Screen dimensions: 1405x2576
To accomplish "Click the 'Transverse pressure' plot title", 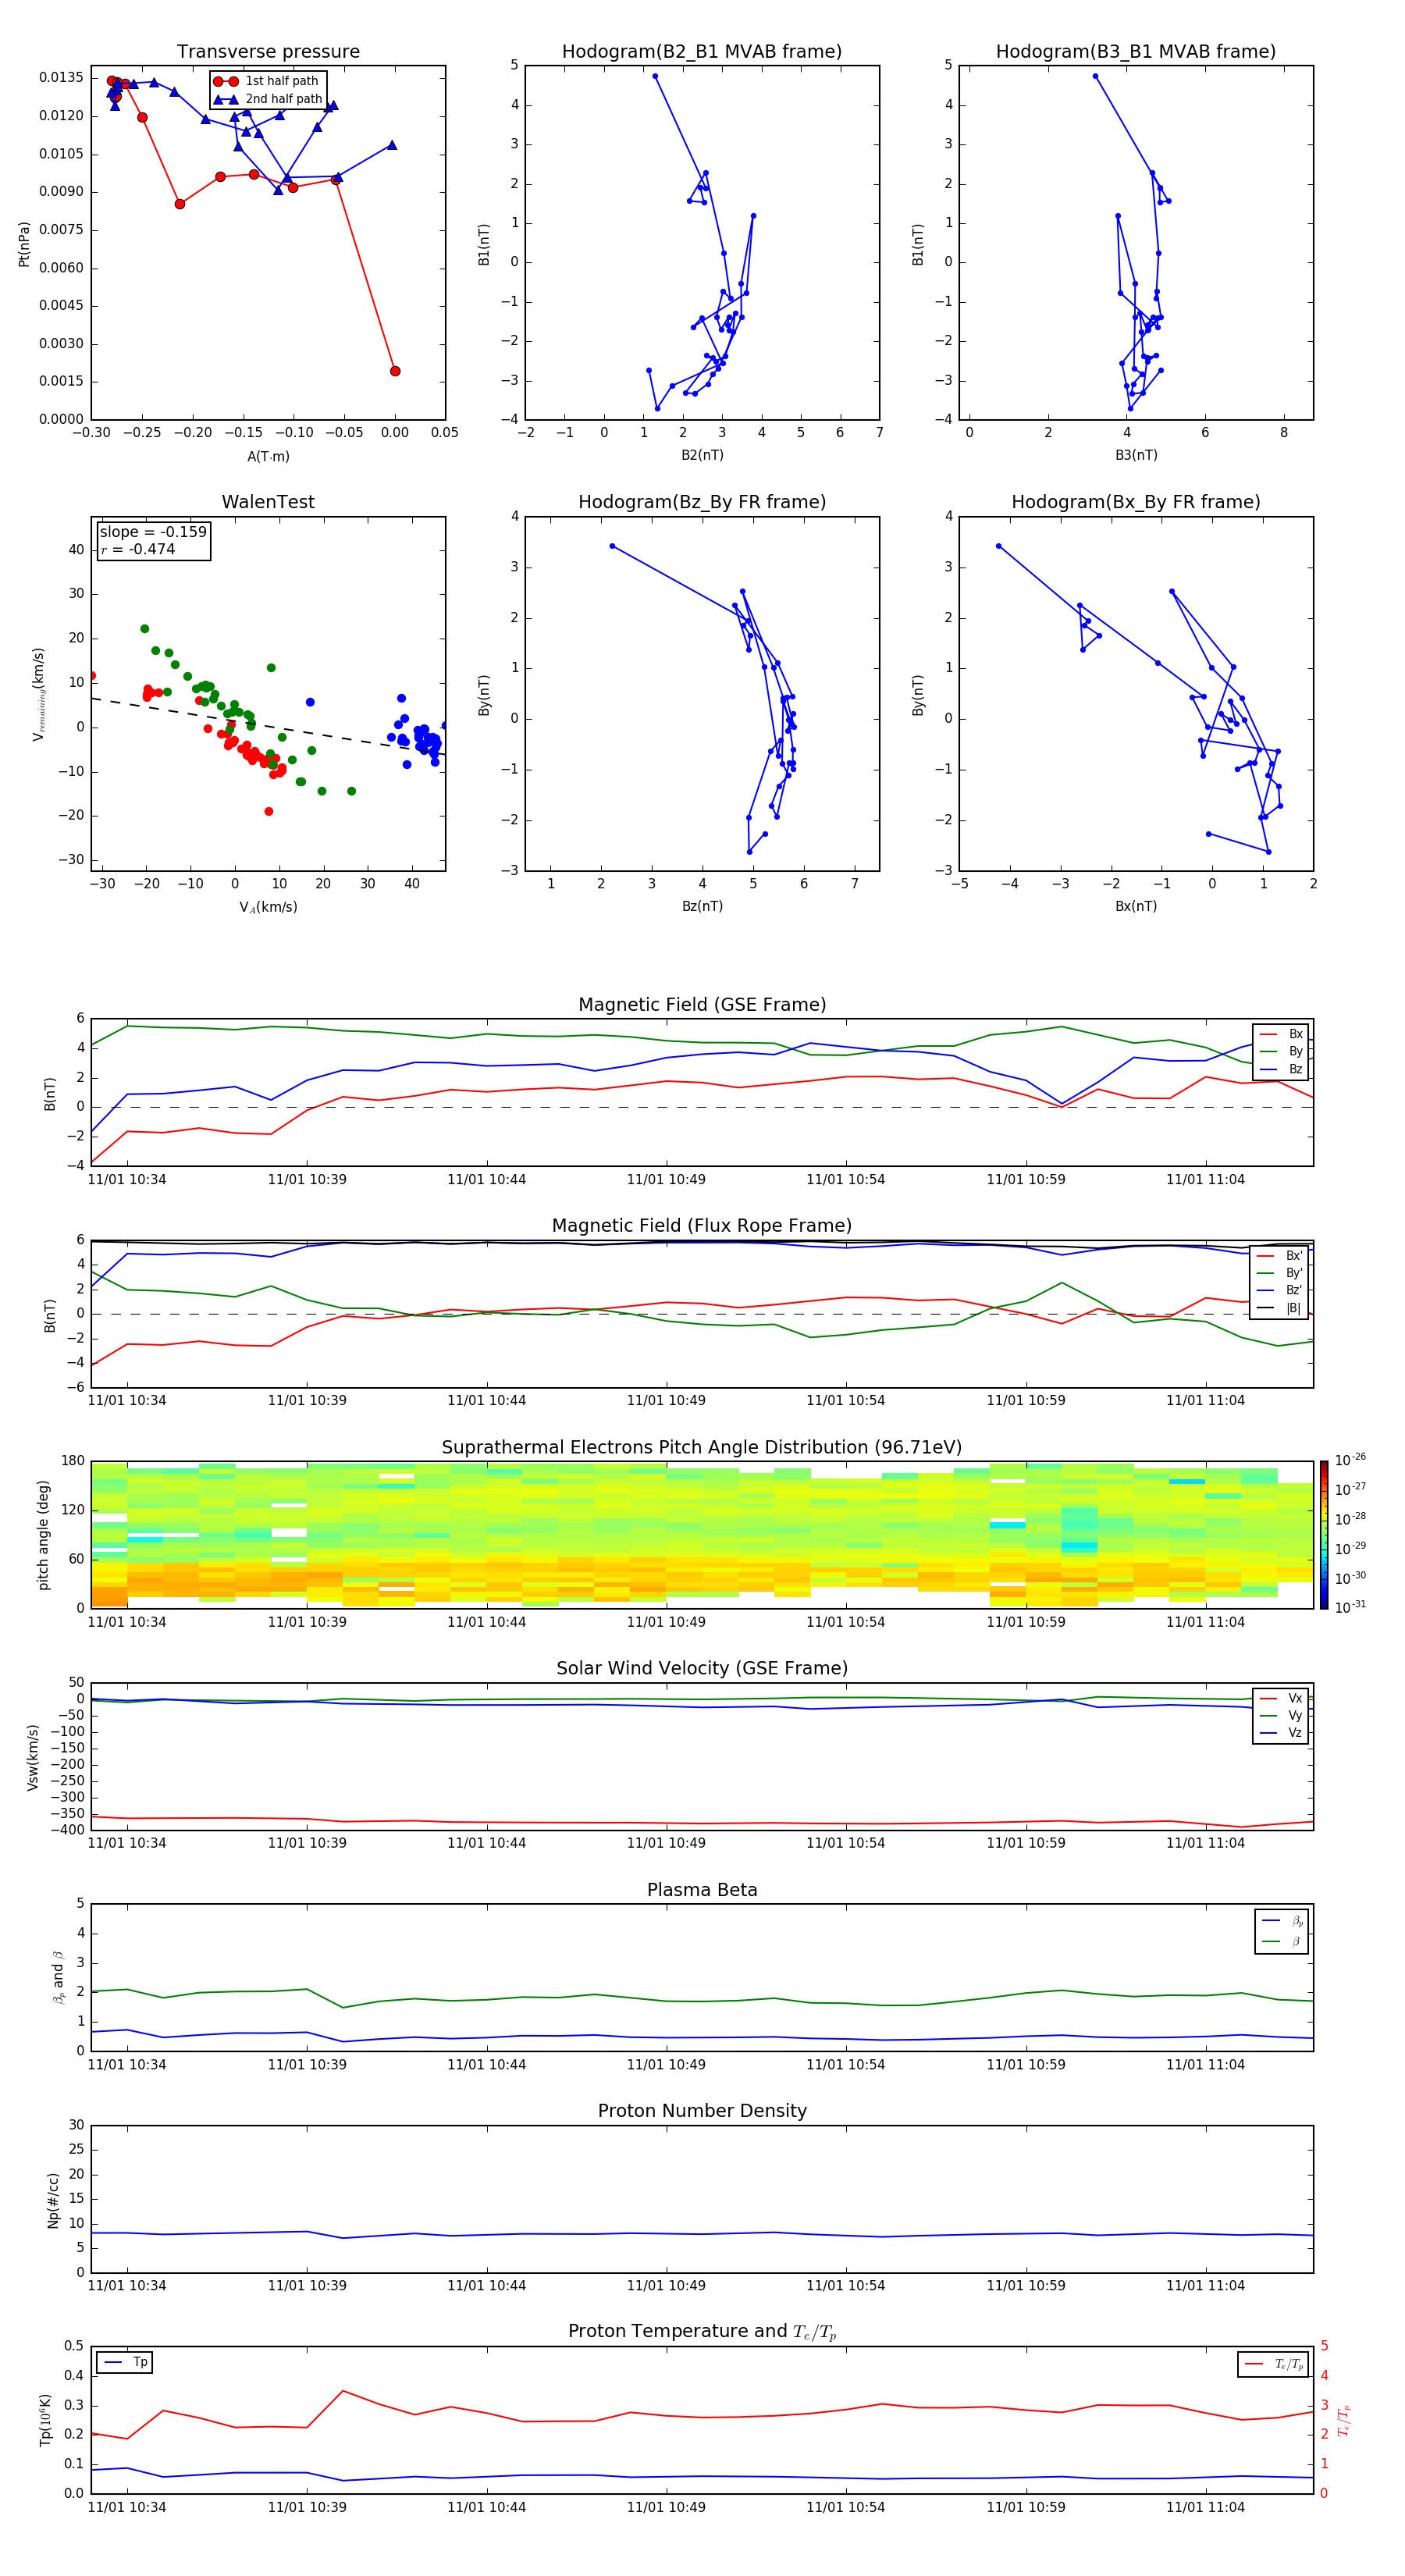I will (268, 52).
